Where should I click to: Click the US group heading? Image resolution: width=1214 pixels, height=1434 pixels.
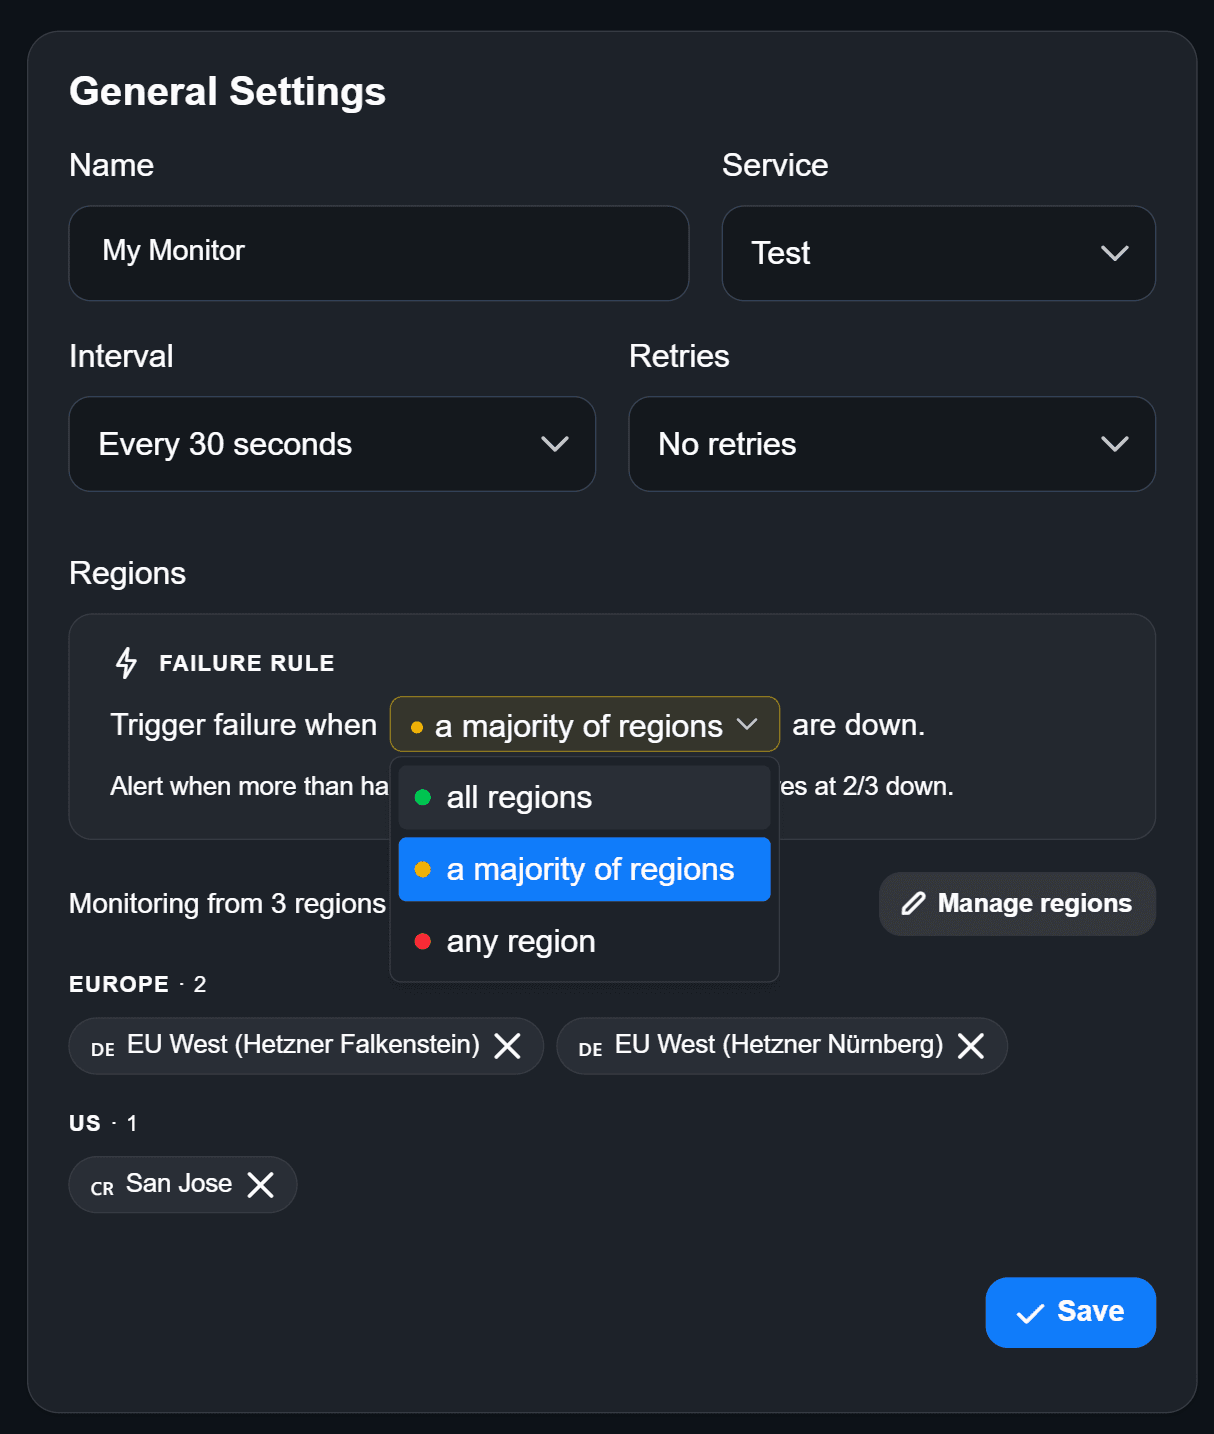(x=85, y=1123)
